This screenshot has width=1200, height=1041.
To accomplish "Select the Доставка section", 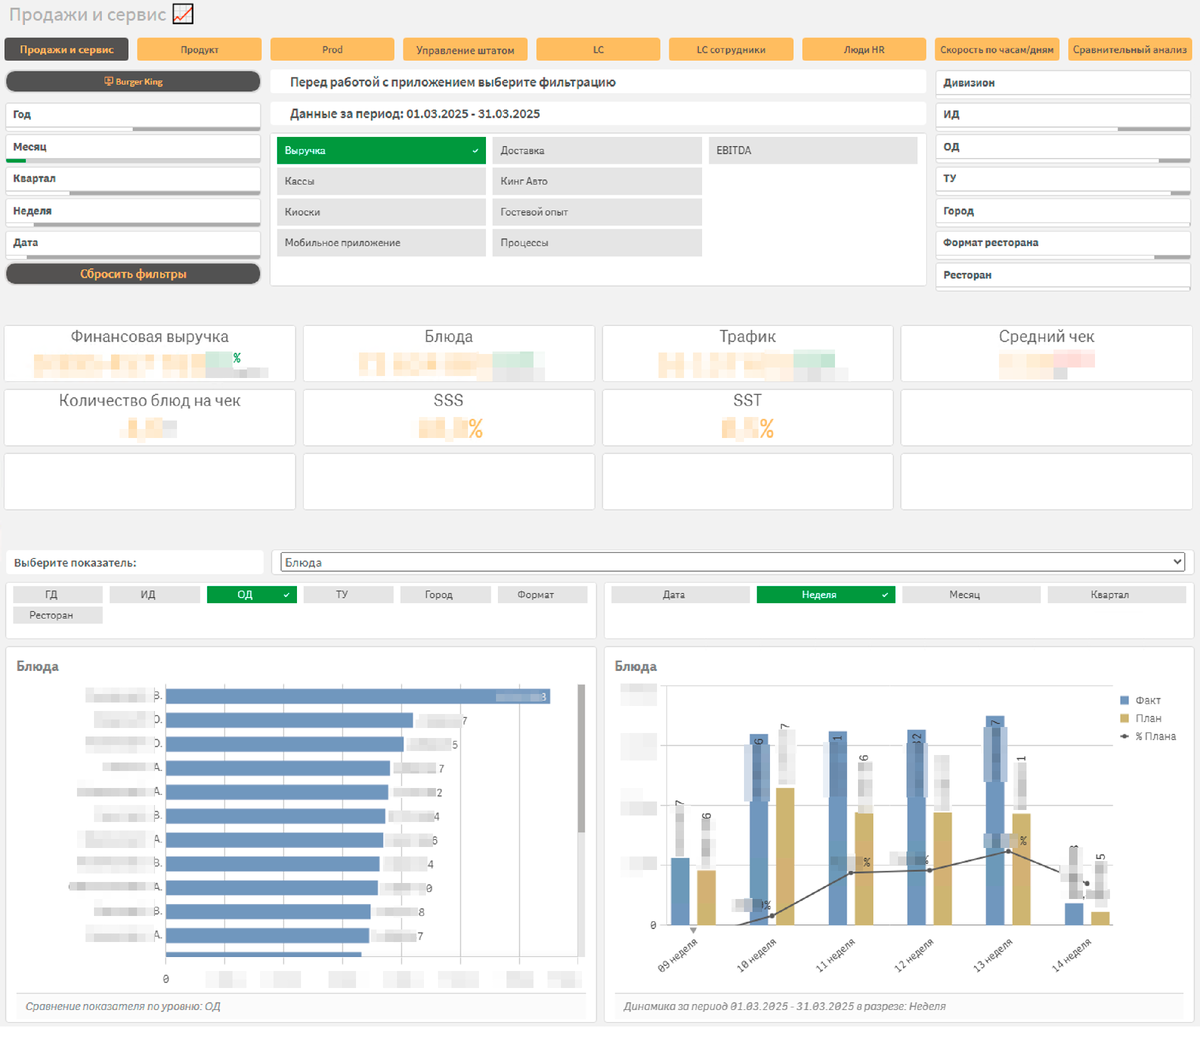I will pos(597,150).
